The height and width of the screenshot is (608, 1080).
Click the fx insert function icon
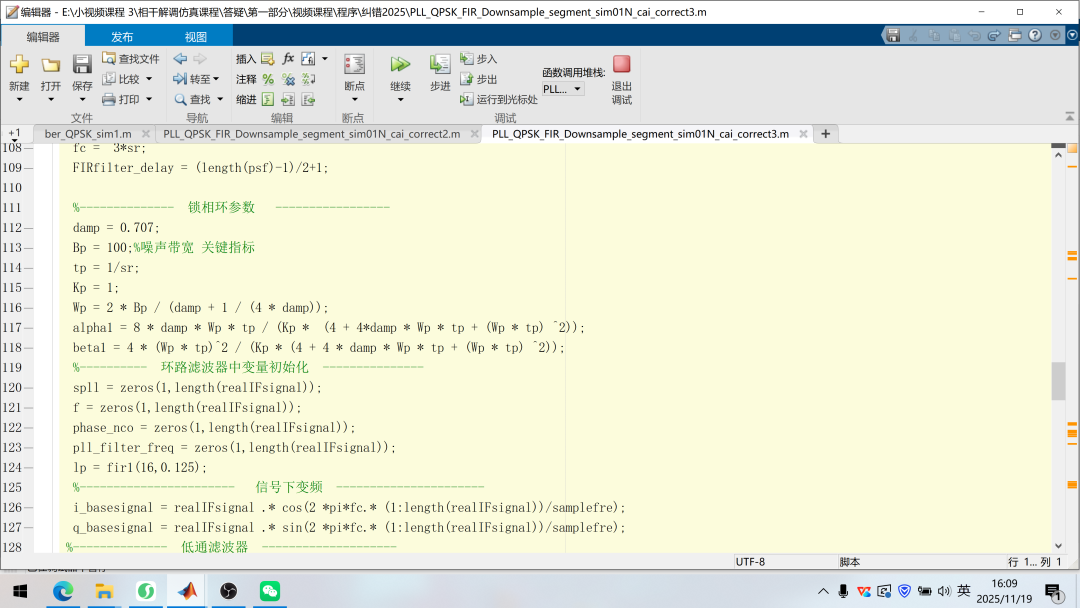[288, 59]
